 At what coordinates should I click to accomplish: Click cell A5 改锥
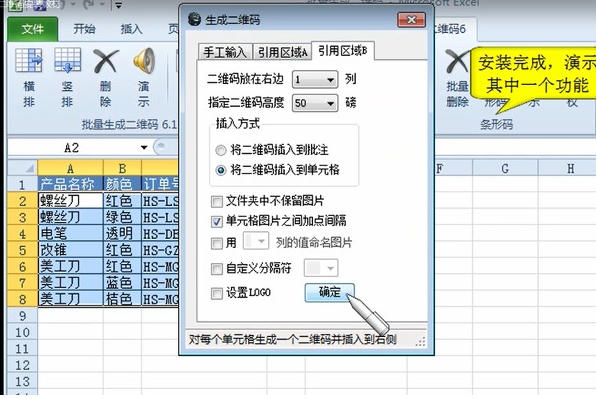(70, 250)
